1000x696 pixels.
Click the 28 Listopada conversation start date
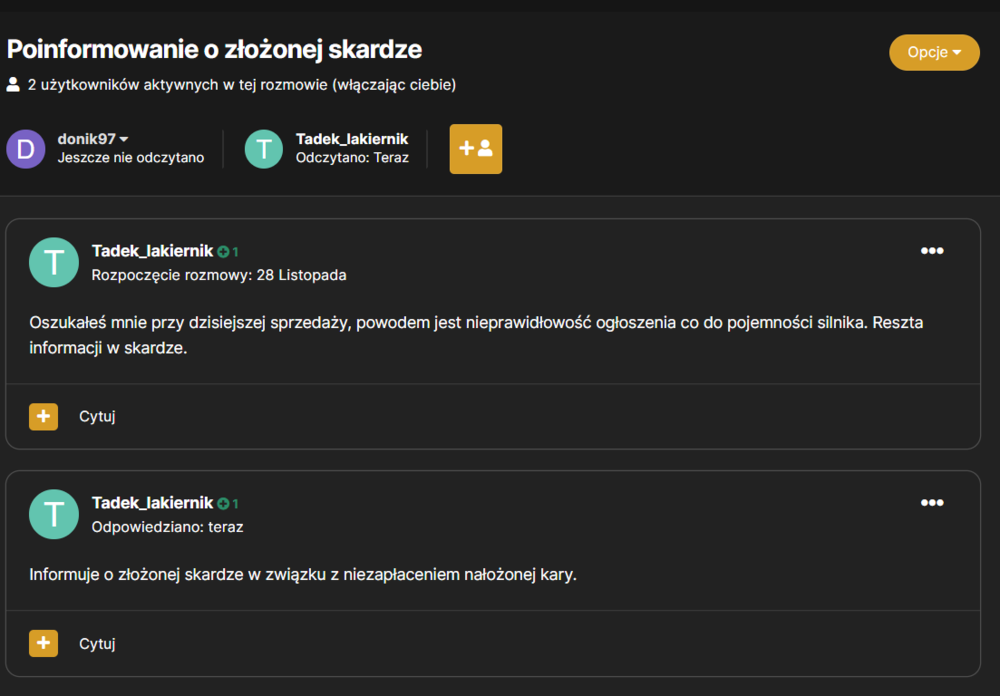pos(302,275)
